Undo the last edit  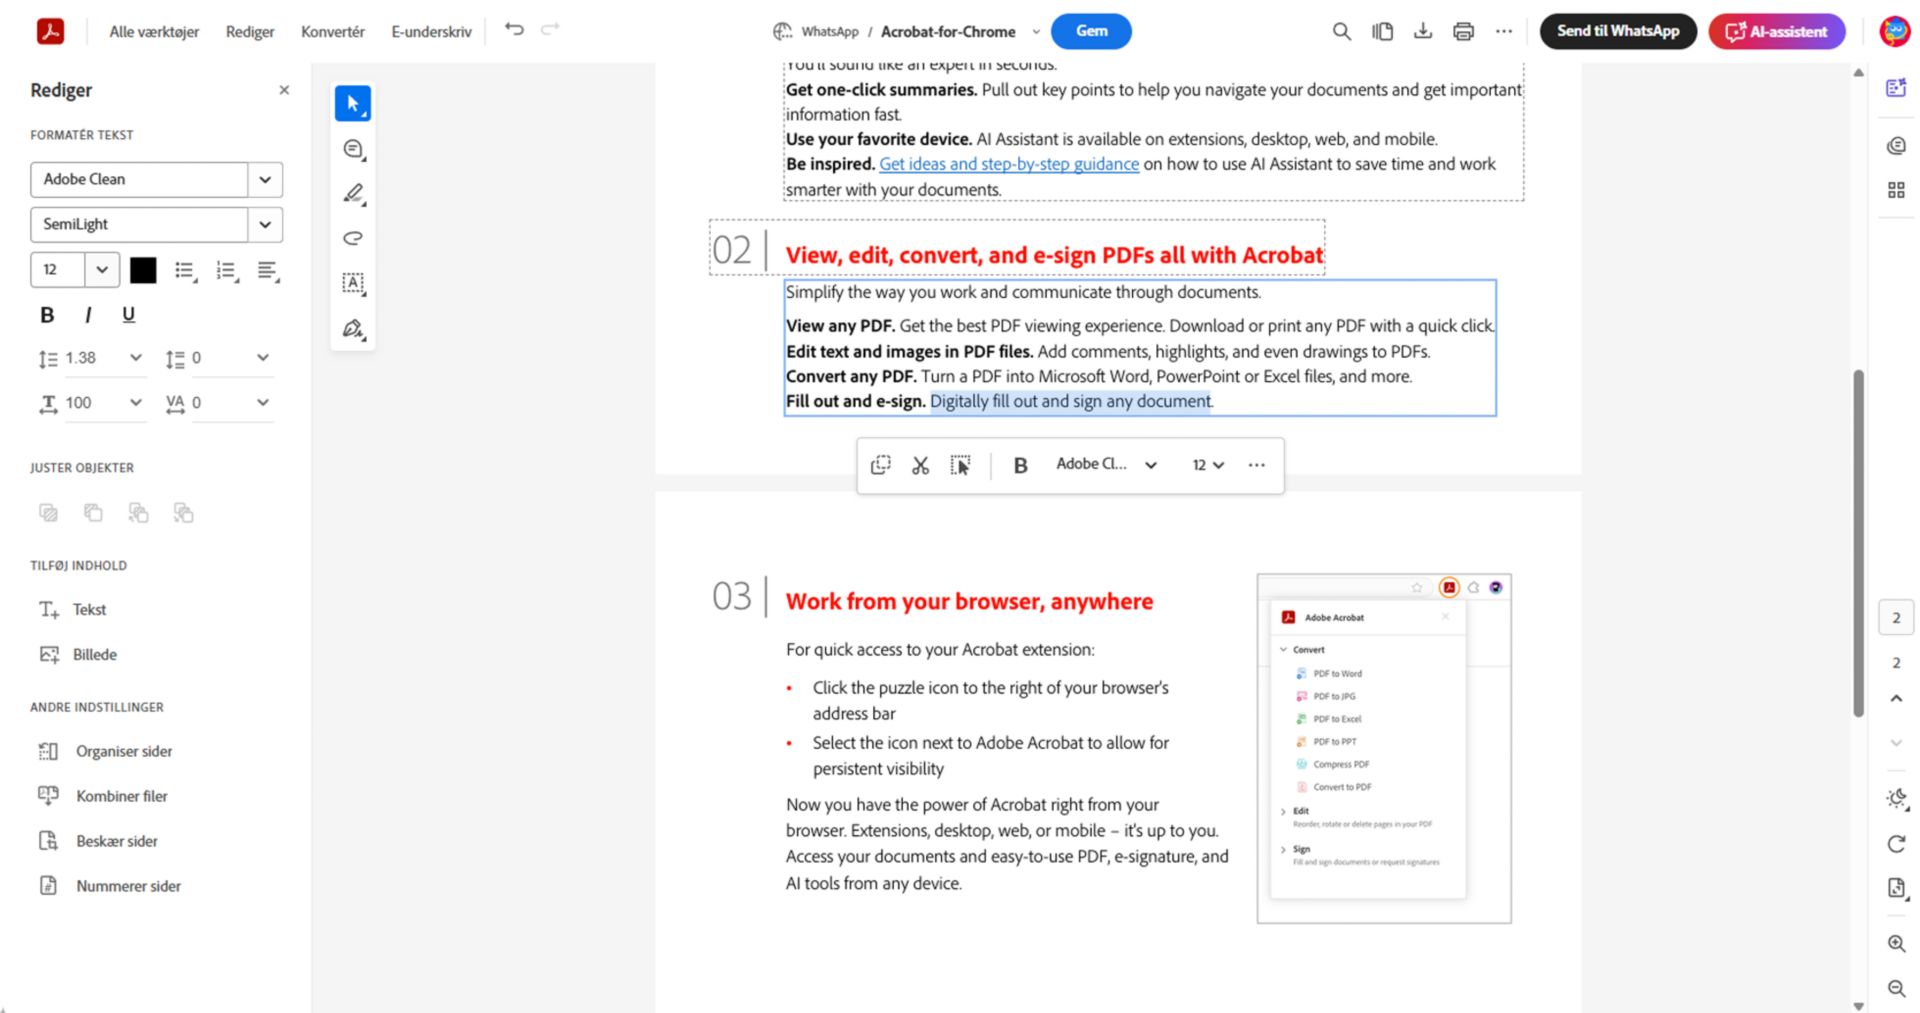coord(514,29)
